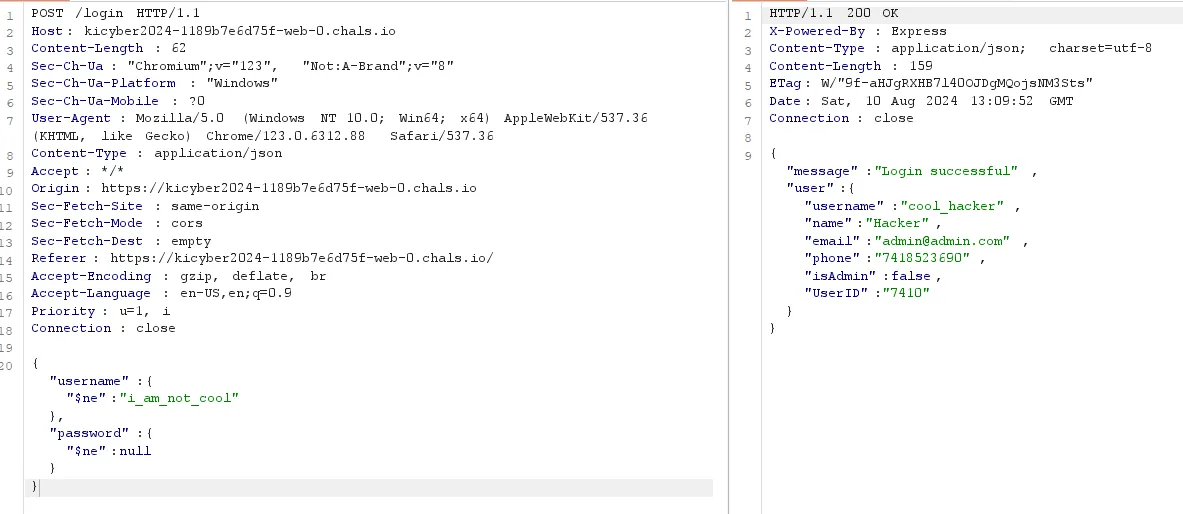Screen dimensions: 1183x514
Task: Click the Date: Sat, 10 Aug 2024 header
Action: pos(920,100)
